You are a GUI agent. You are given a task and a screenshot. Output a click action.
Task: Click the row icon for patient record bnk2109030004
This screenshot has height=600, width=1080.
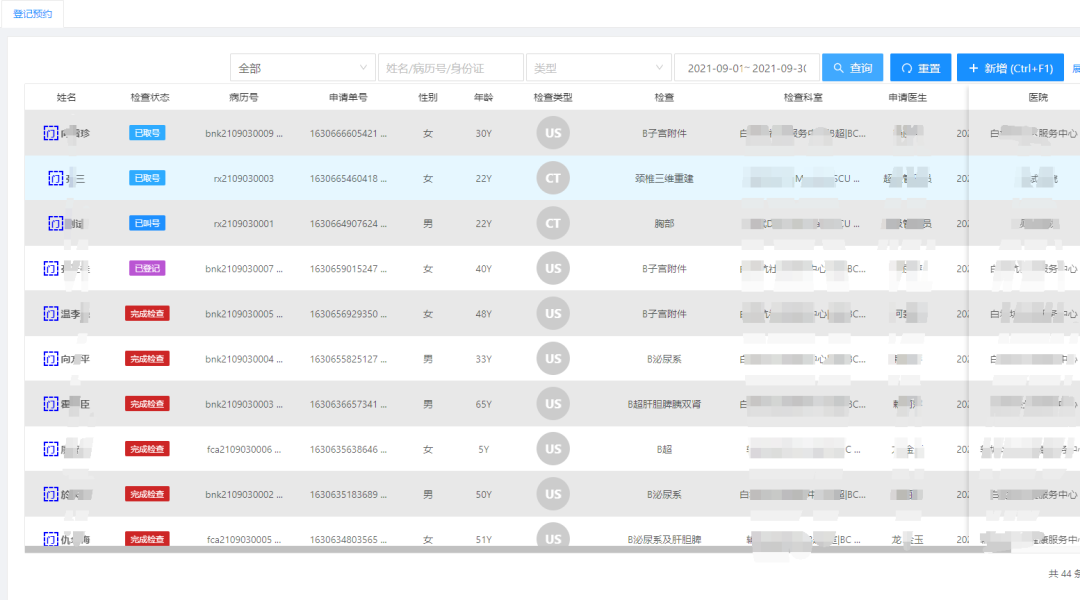51,359
